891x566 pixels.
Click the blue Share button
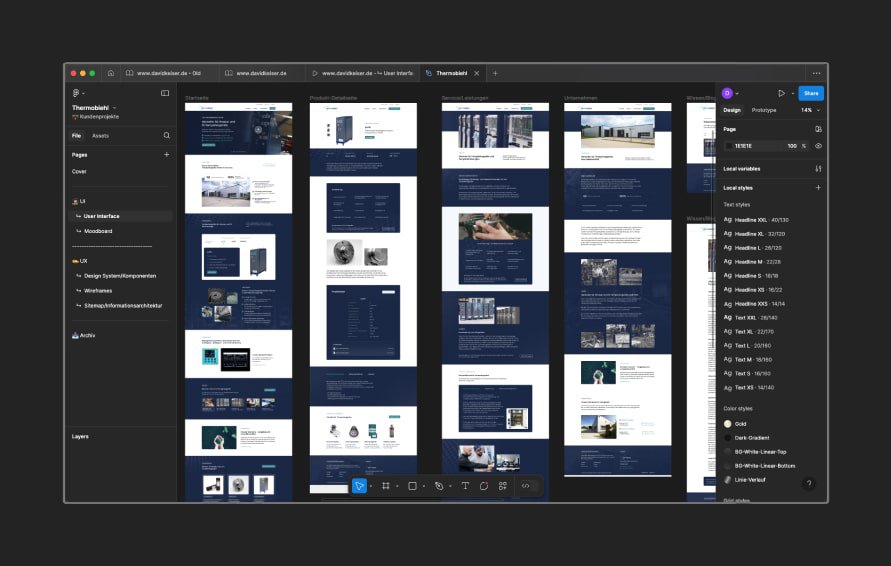(811, 93)
